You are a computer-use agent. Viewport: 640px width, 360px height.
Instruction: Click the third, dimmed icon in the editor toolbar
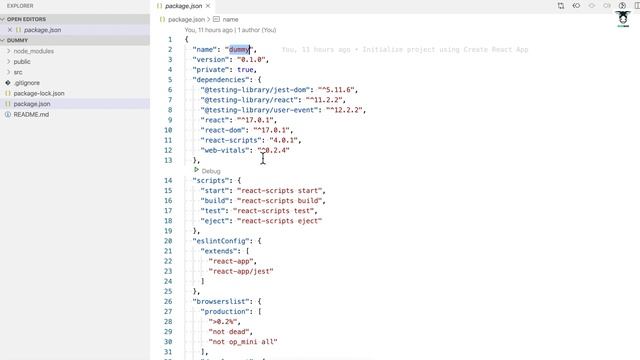coord(592,6)
